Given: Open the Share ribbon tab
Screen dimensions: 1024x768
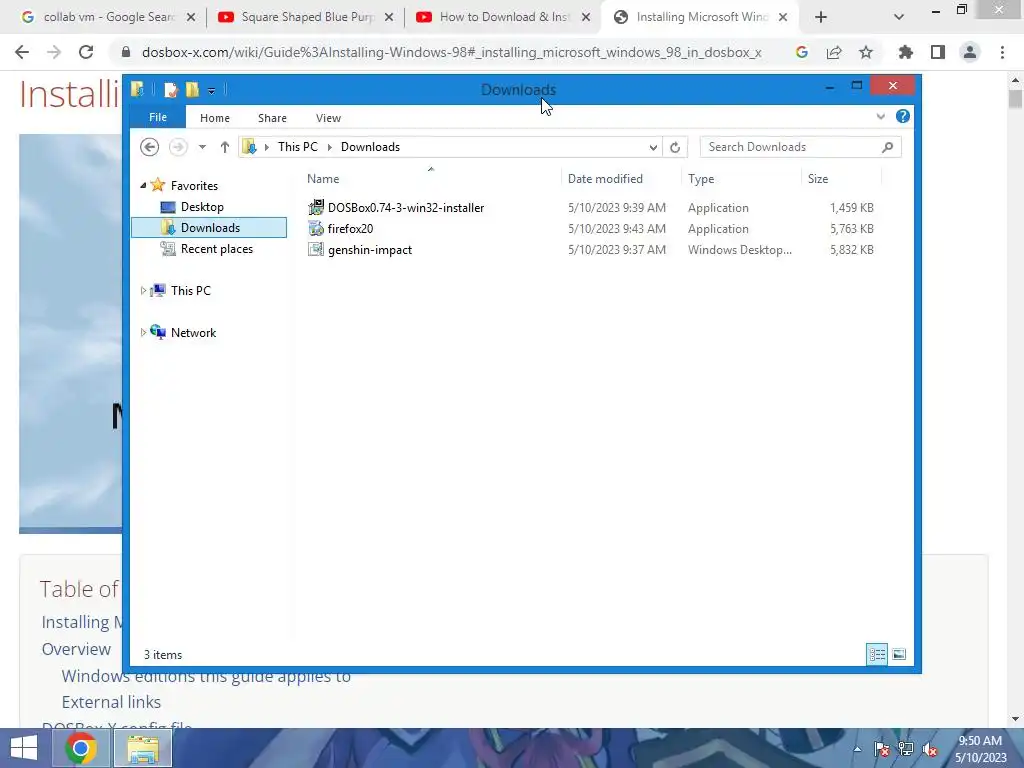Looking at the screenshot, I should tap(272, 118).
